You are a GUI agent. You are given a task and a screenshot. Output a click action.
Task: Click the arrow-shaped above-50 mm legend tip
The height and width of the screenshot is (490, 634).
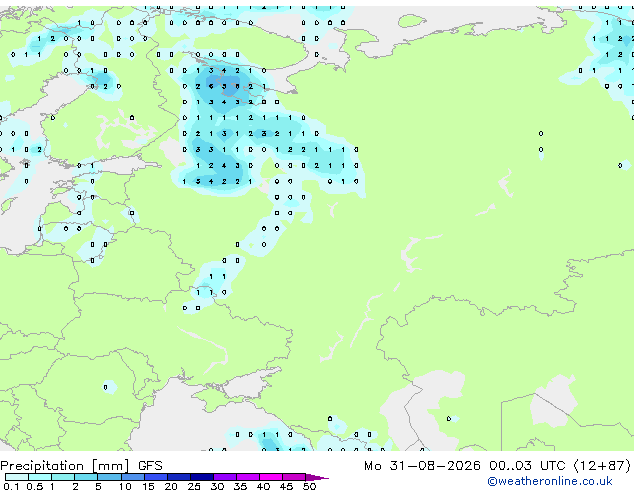point(317,477)
